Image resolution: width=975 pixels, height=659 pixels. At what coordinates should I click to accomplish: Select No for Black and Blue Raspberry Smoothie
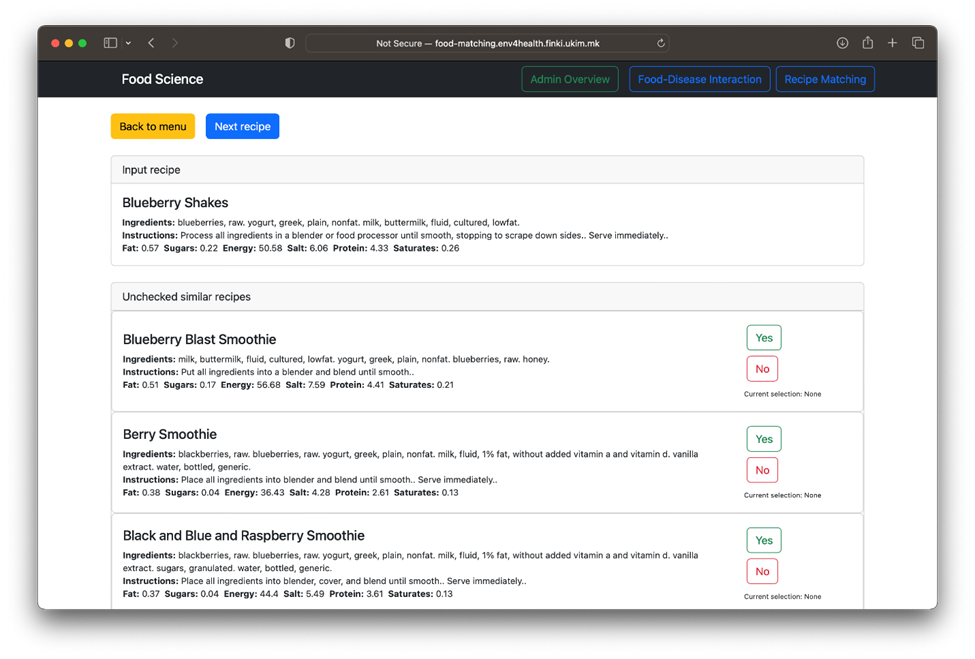pyautogui.click(x=762, y=571)
